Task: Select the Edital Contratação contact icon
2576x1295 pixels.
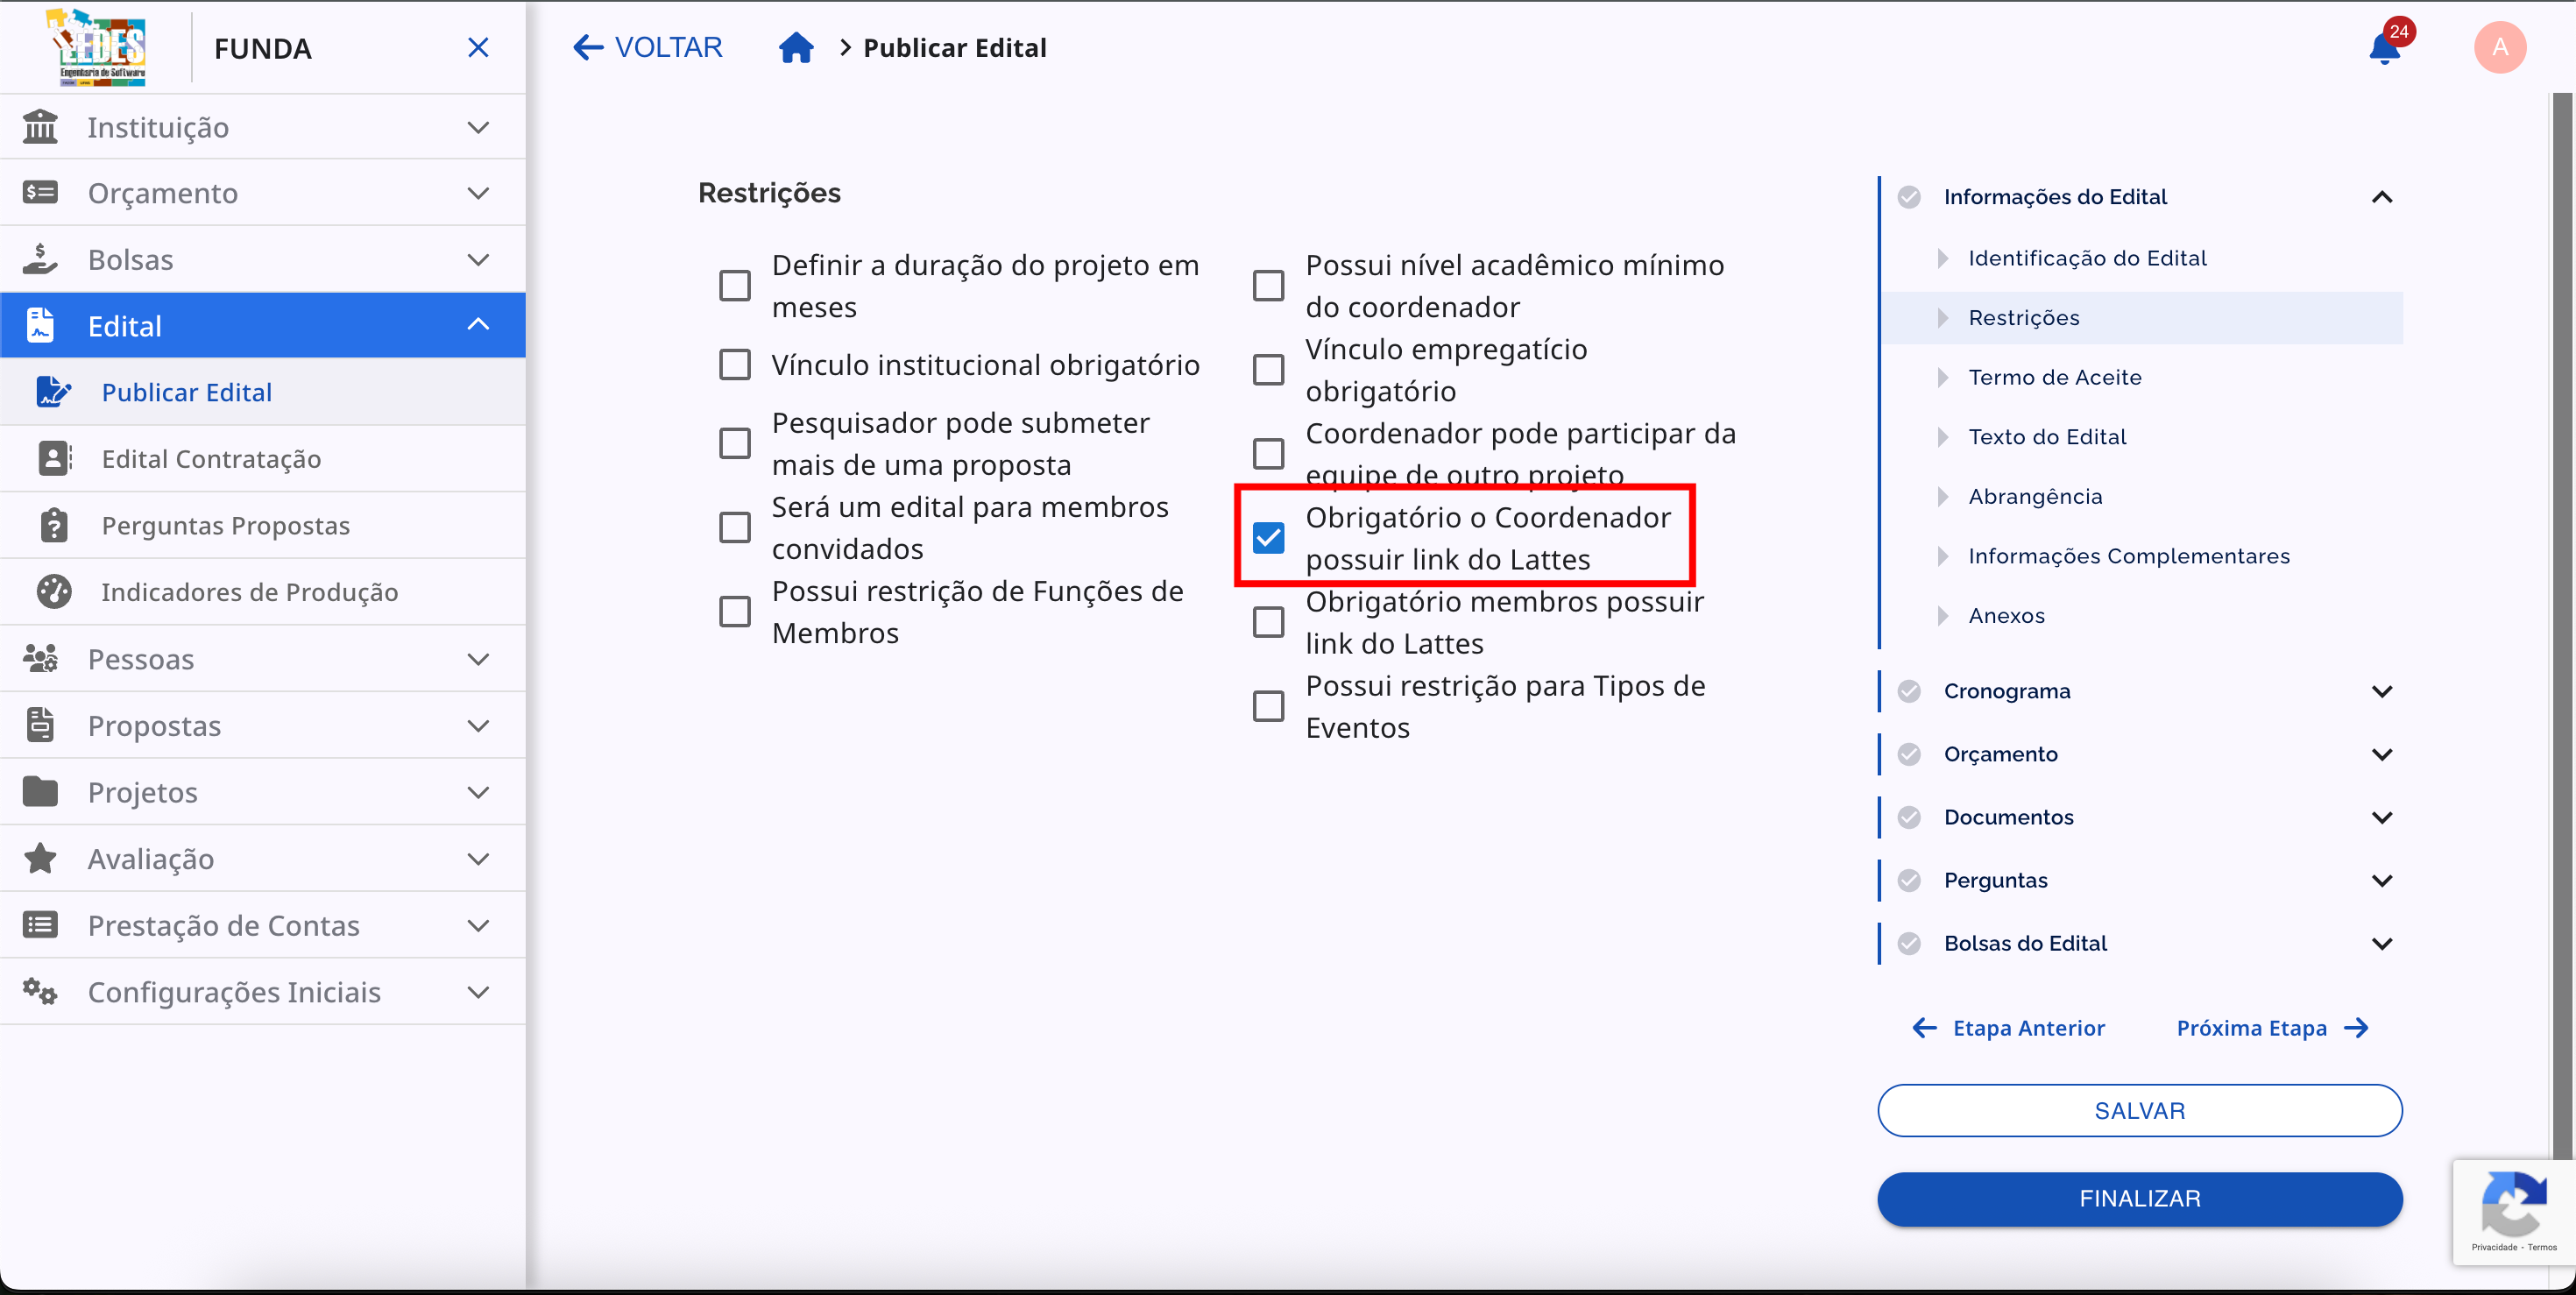Action: (54, 458)
